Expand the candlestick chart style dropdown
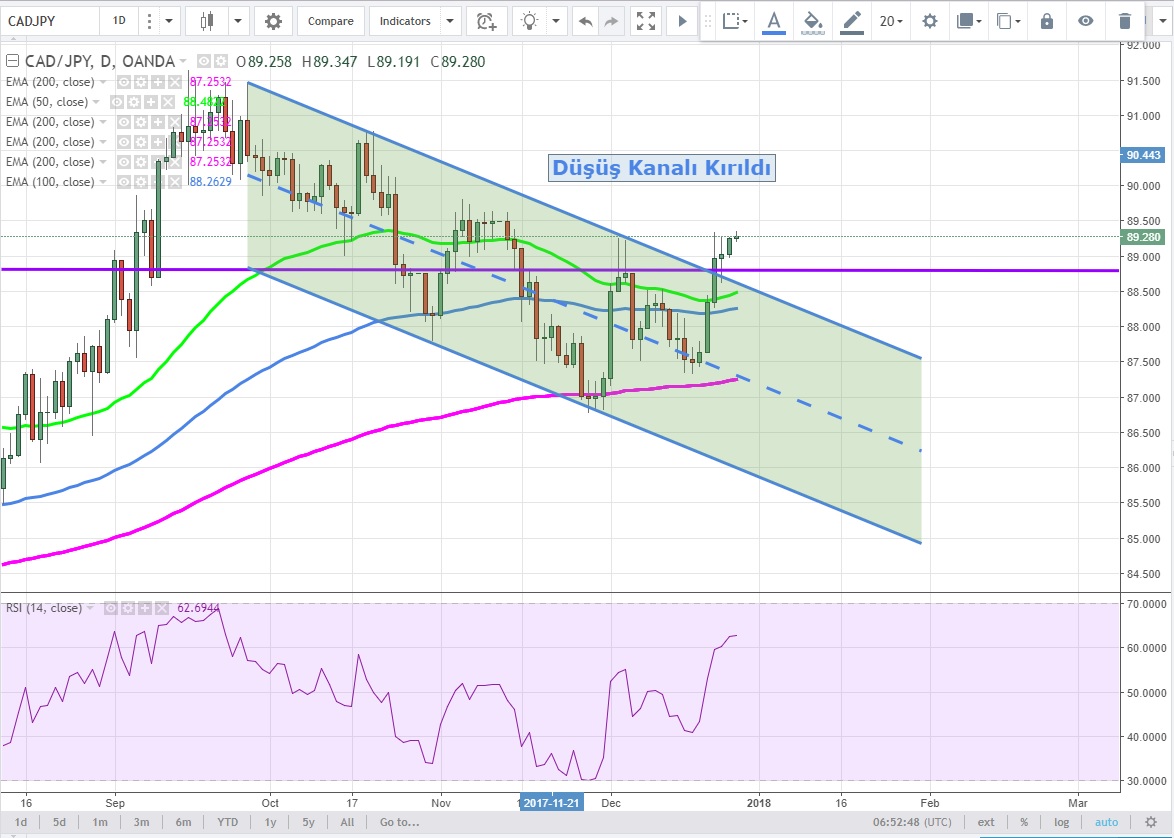This screenshot has width=1174, height=838. pos(238,21)
